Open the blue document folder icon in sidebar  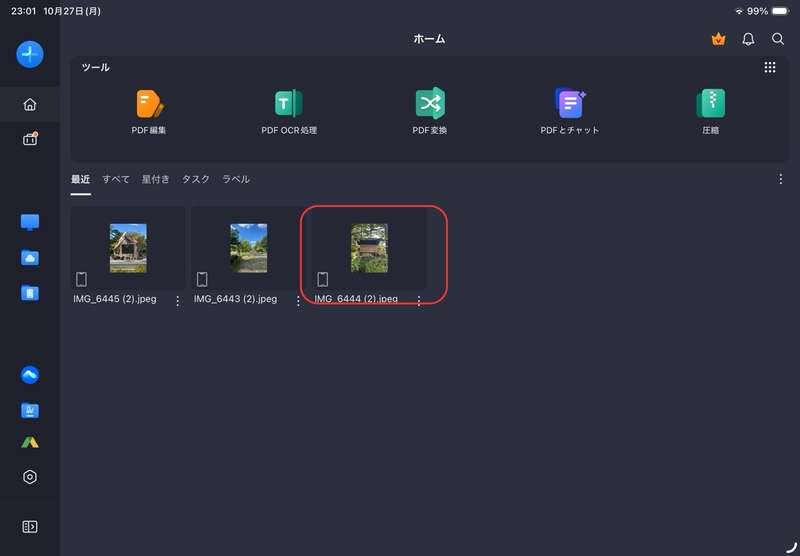pyautogui.click(x=30, y=293)
